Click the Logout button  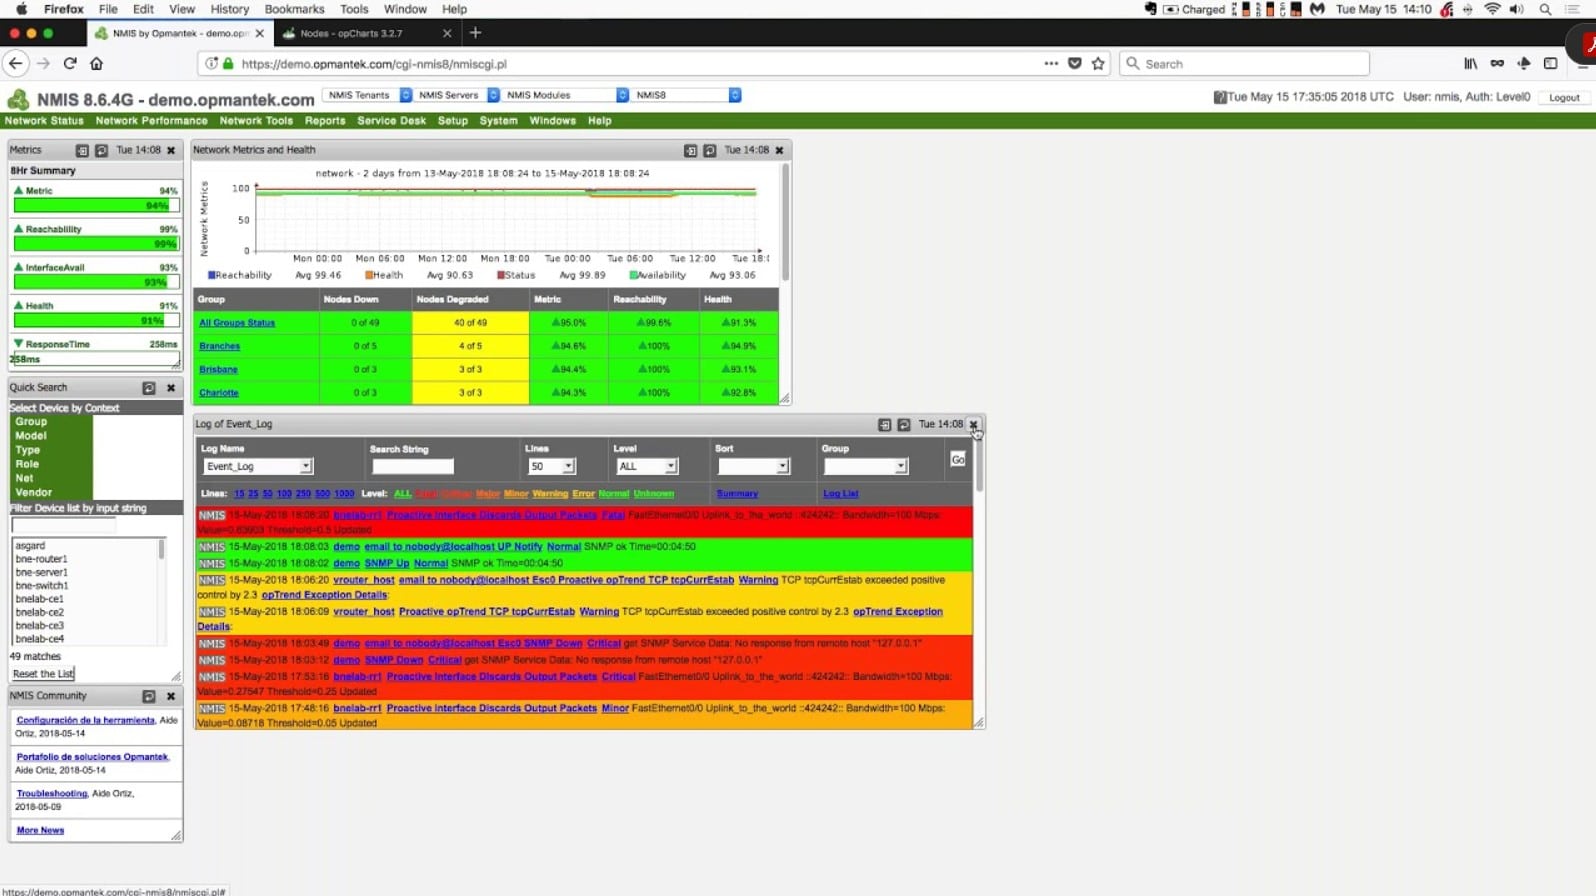[x=1564, y=98]
